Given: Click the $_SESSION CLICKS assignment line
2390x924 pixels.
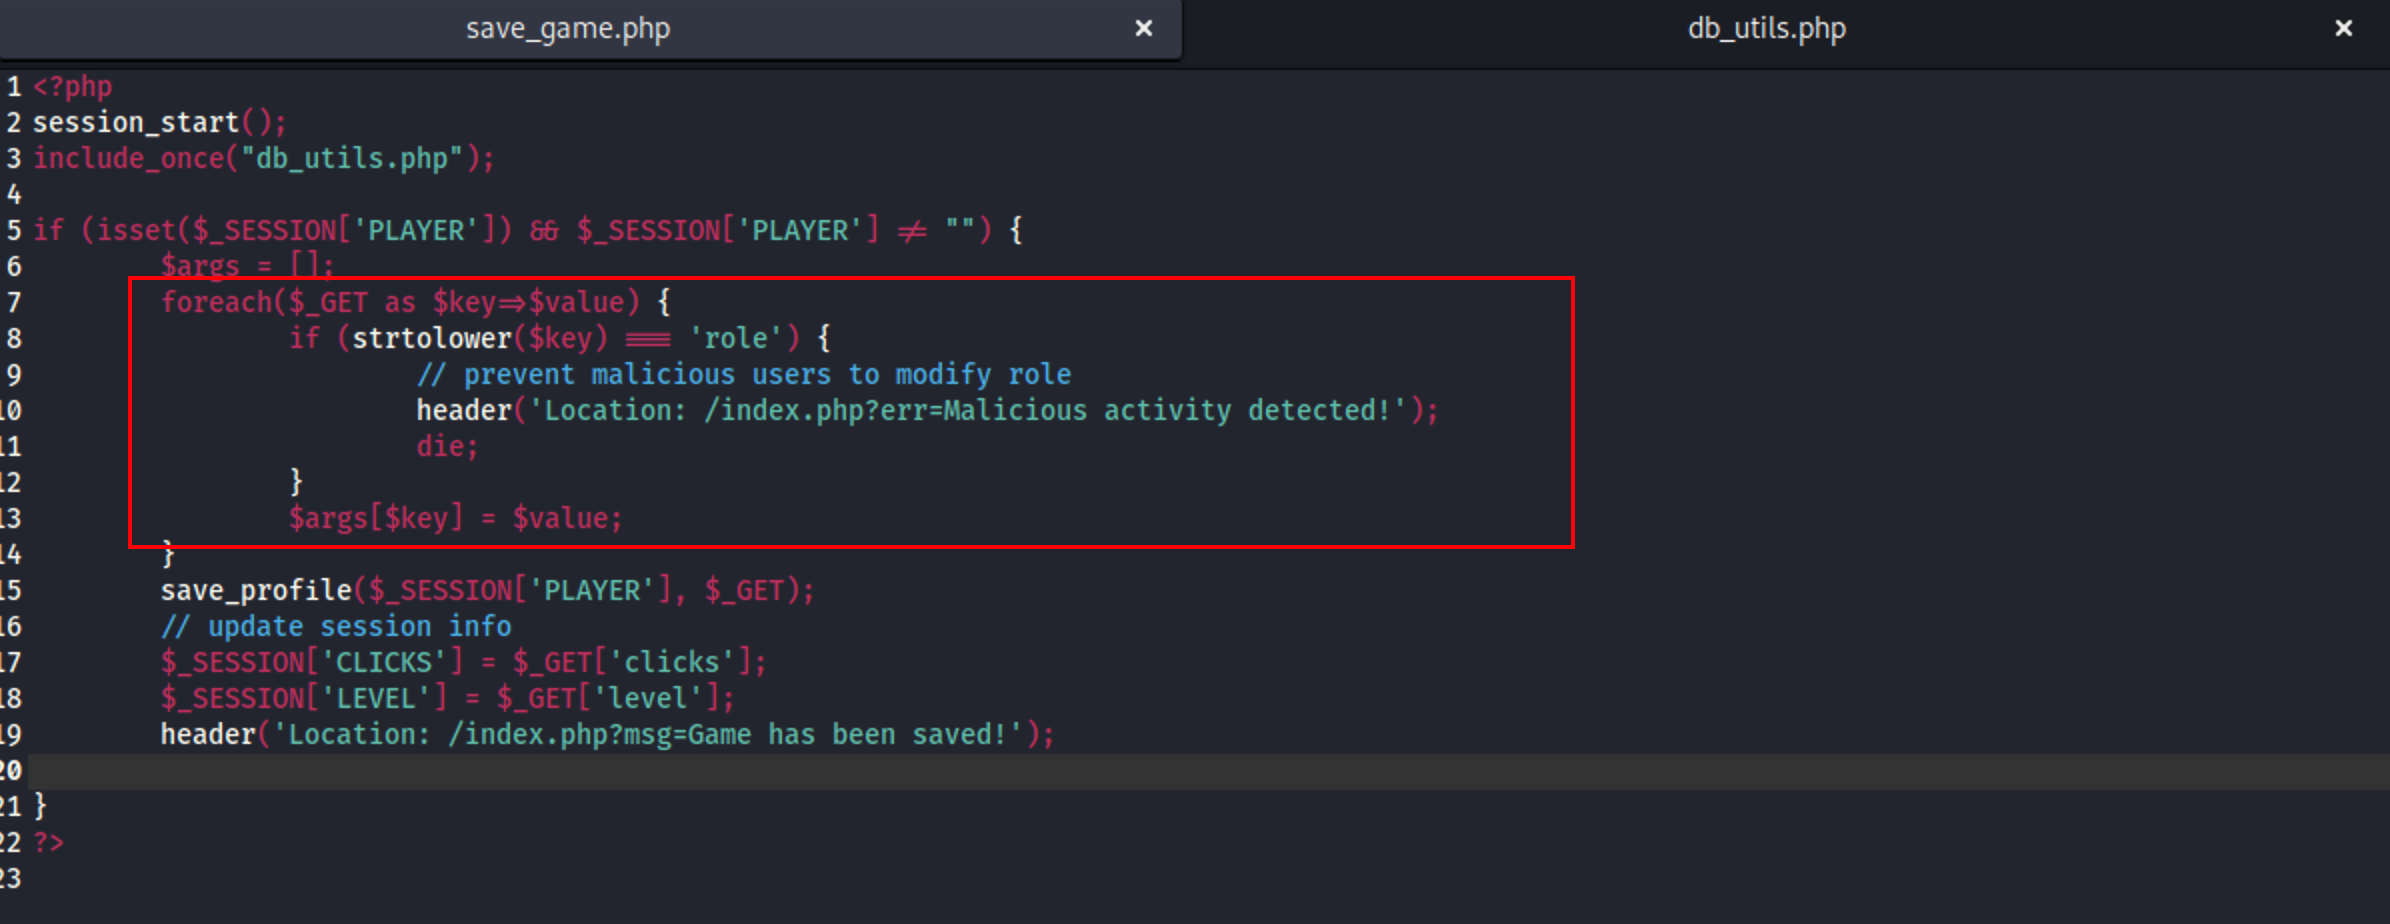Looking at the screenshot, I should (464, 663).
